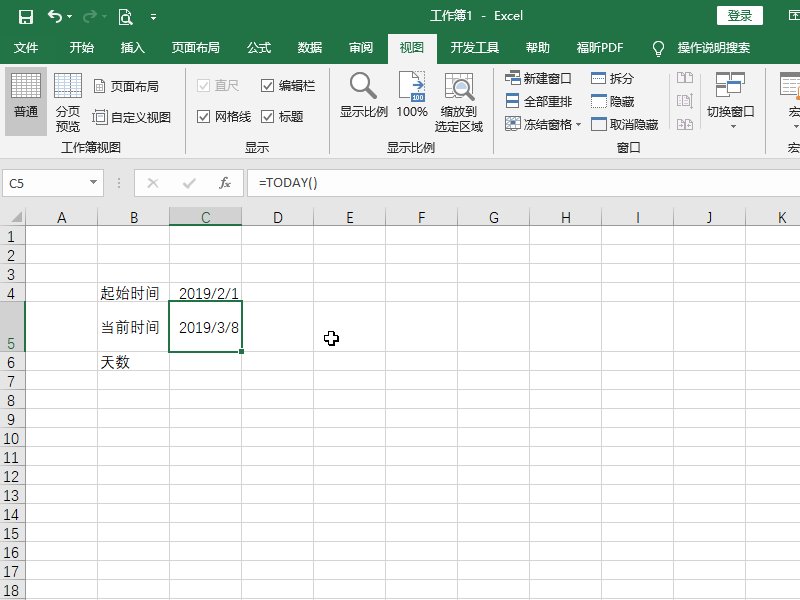Open the Name Box dropdown arrow
The width and height of the screenshot is (800, 600).
pyautogui.click(x=92, y=184)
